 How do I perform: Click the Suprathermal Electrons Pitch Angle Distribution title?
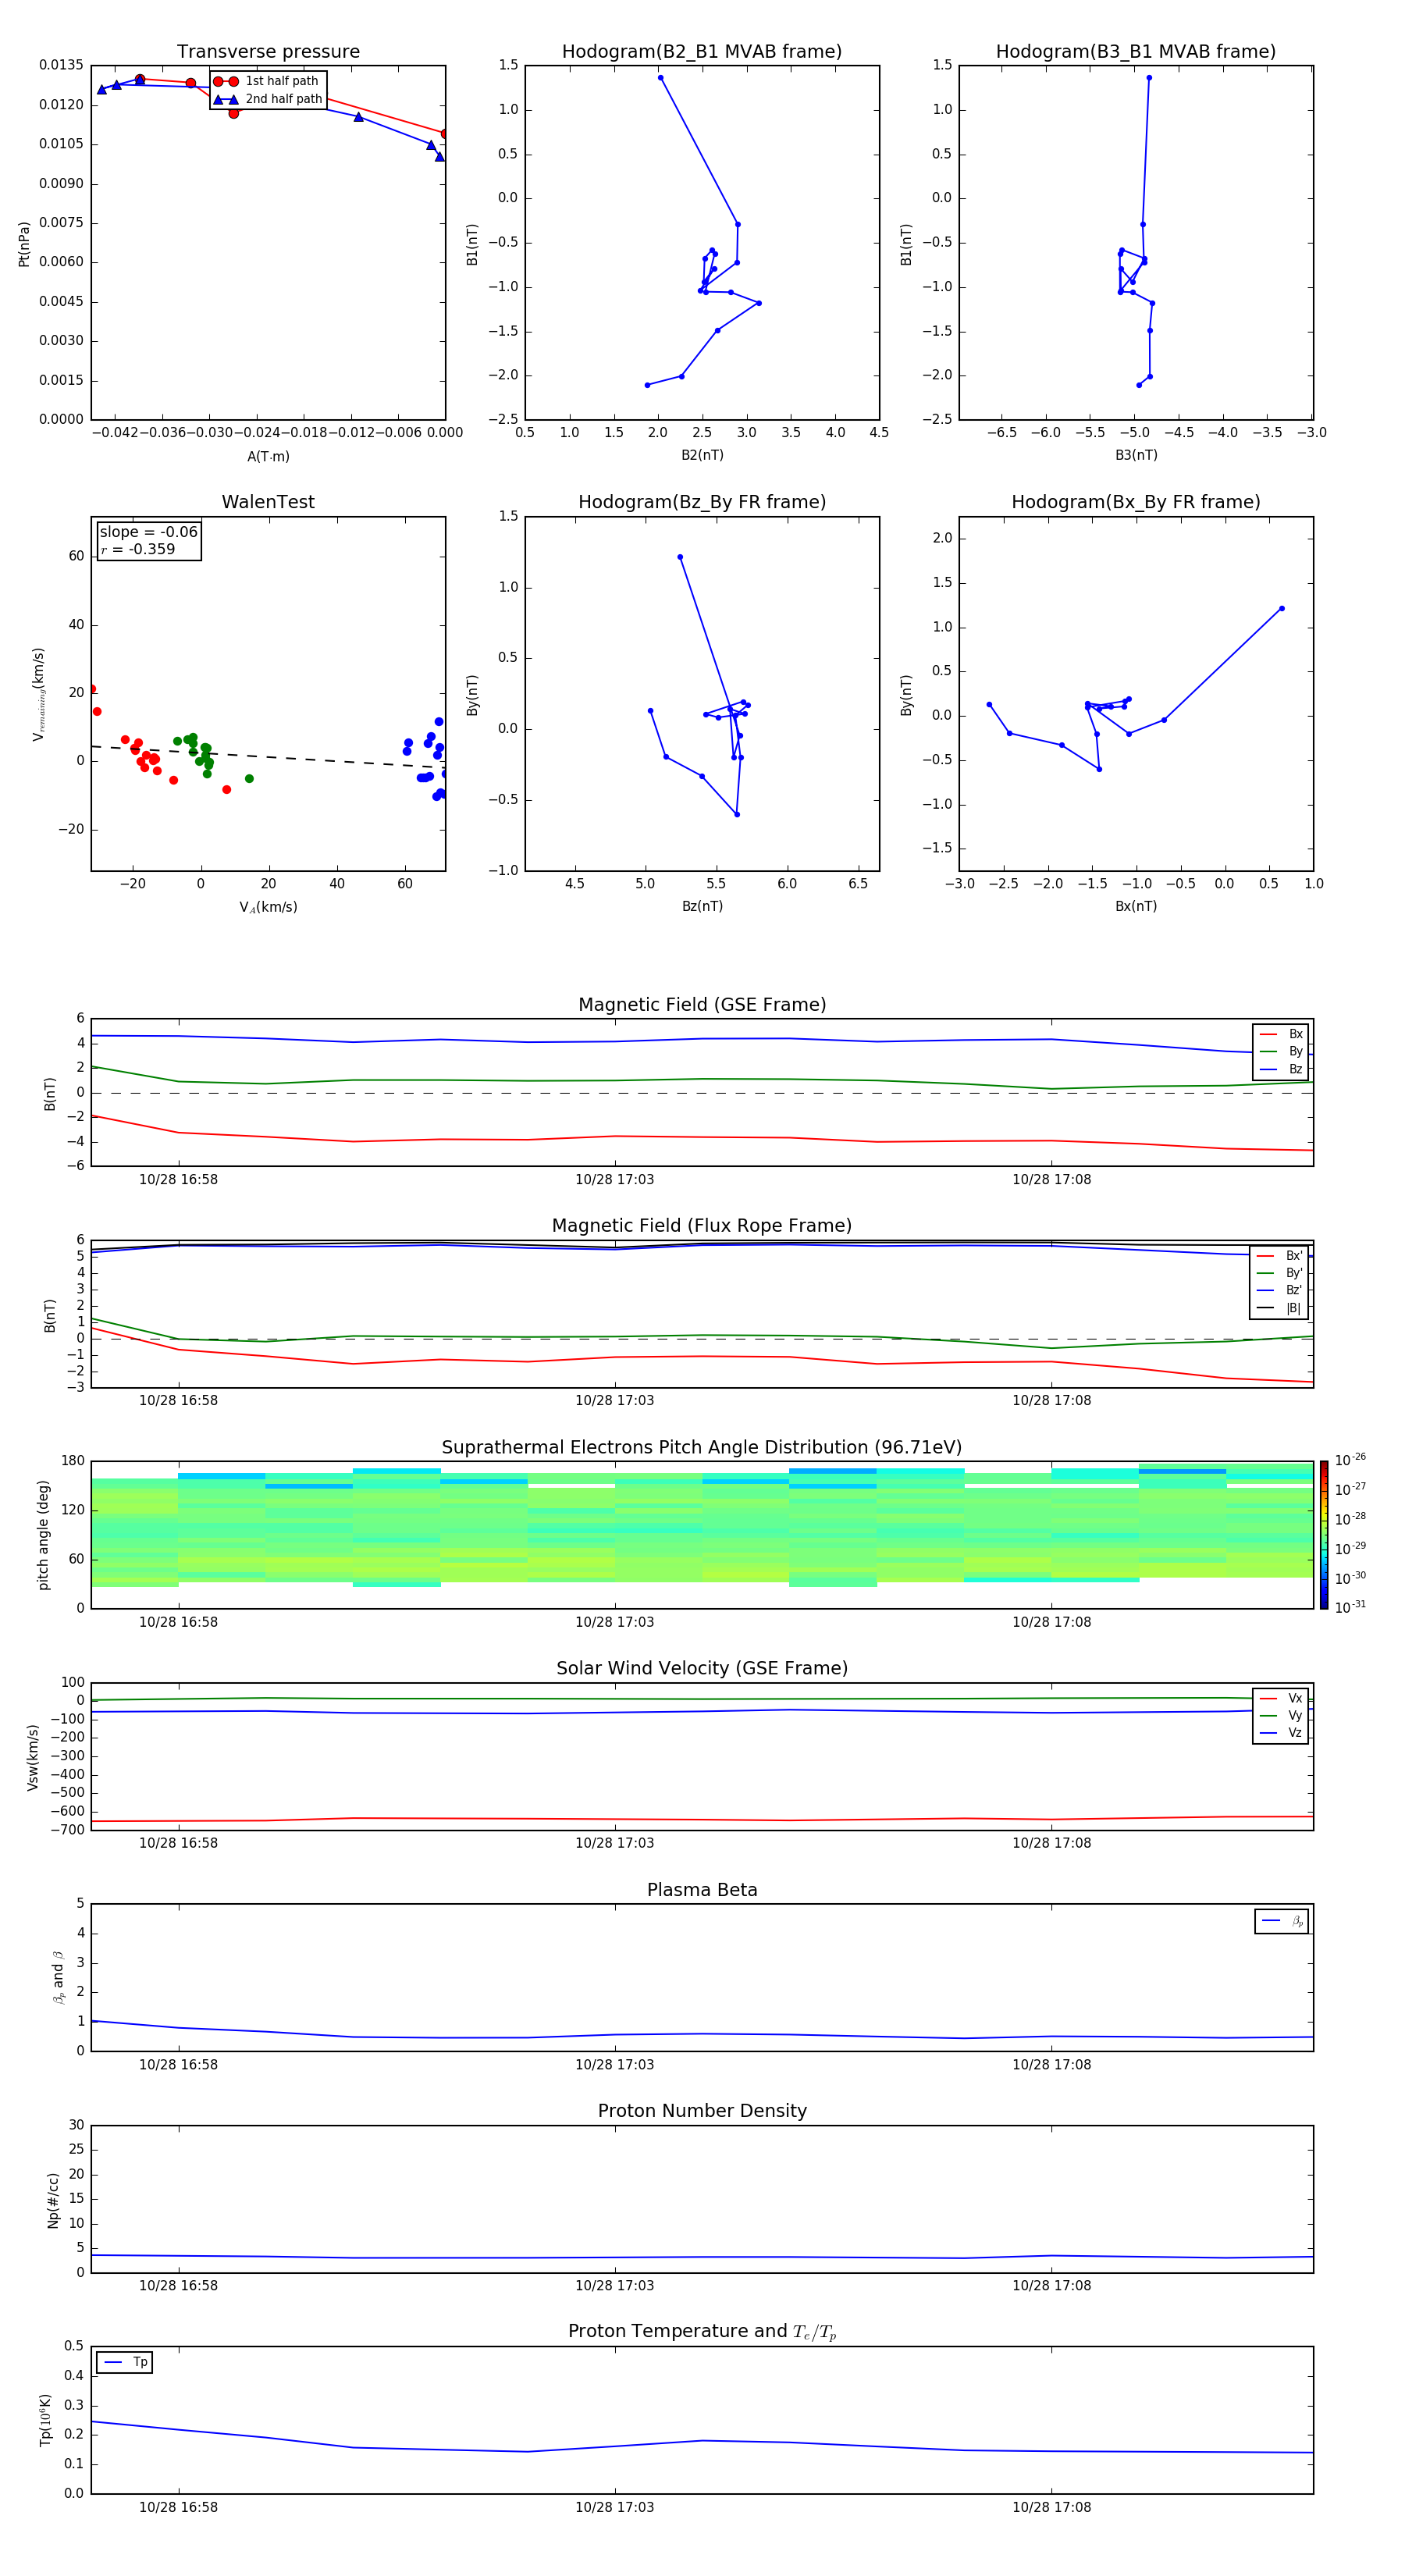pyautogui.click(x=702, y=1448)
